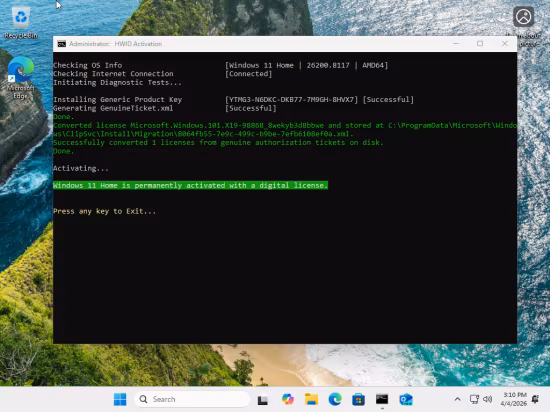This screenshot has width=550, height=412.
Task: Click the '[Connected]' status text
Action: pyautogui.click(x=248, y=74)
